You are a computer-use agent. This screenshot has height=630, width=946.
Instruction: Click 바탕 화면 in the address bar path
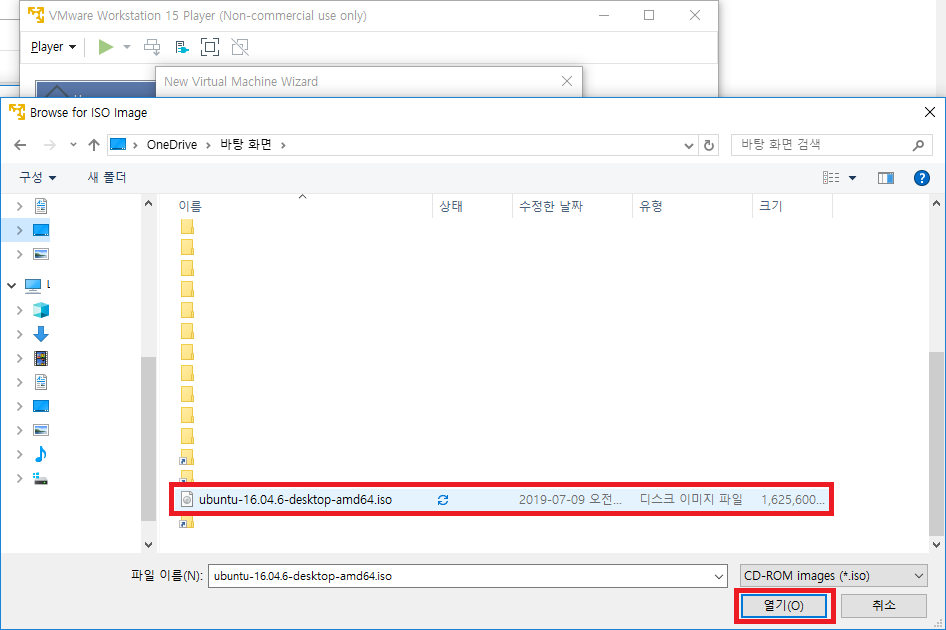(x=246, y=145)
